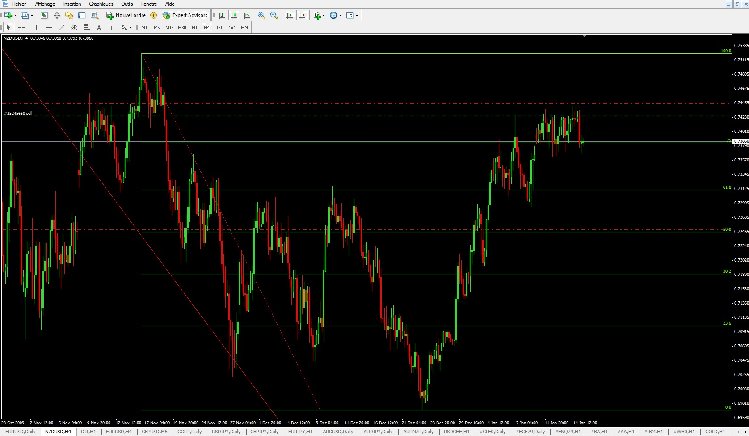This screenshot has width=749, height=436.
Task: Switch chart to M15 timeframe
Action: tap(169, 28)
